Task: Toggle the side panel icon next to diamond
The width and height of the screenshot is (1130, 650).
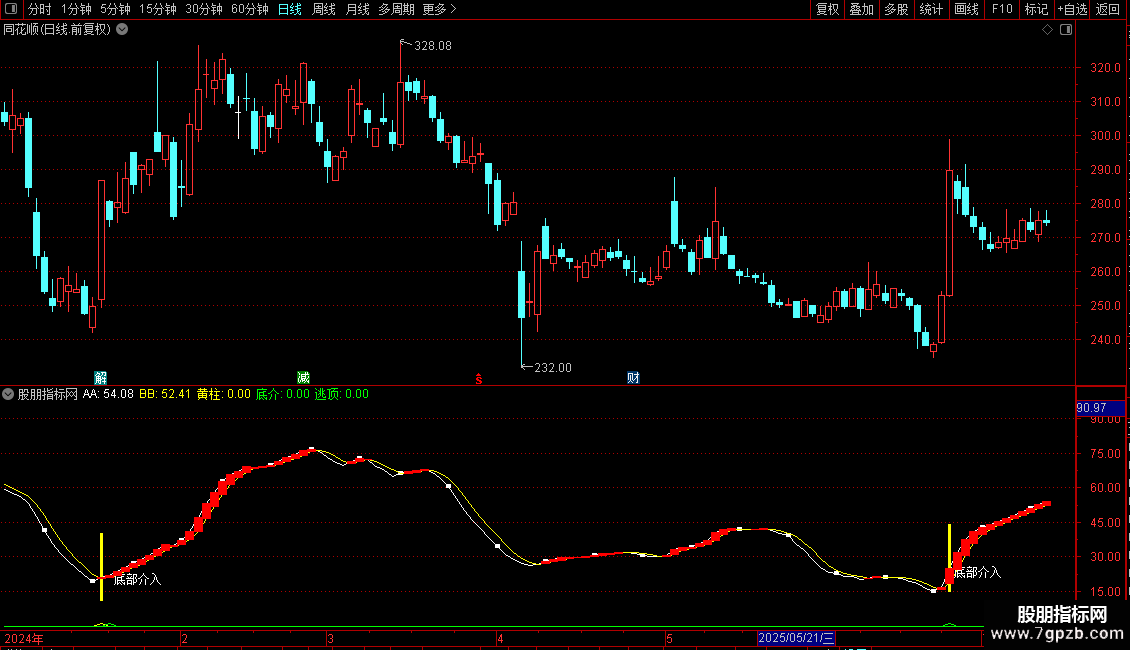Action: [x=1066, y=30]
